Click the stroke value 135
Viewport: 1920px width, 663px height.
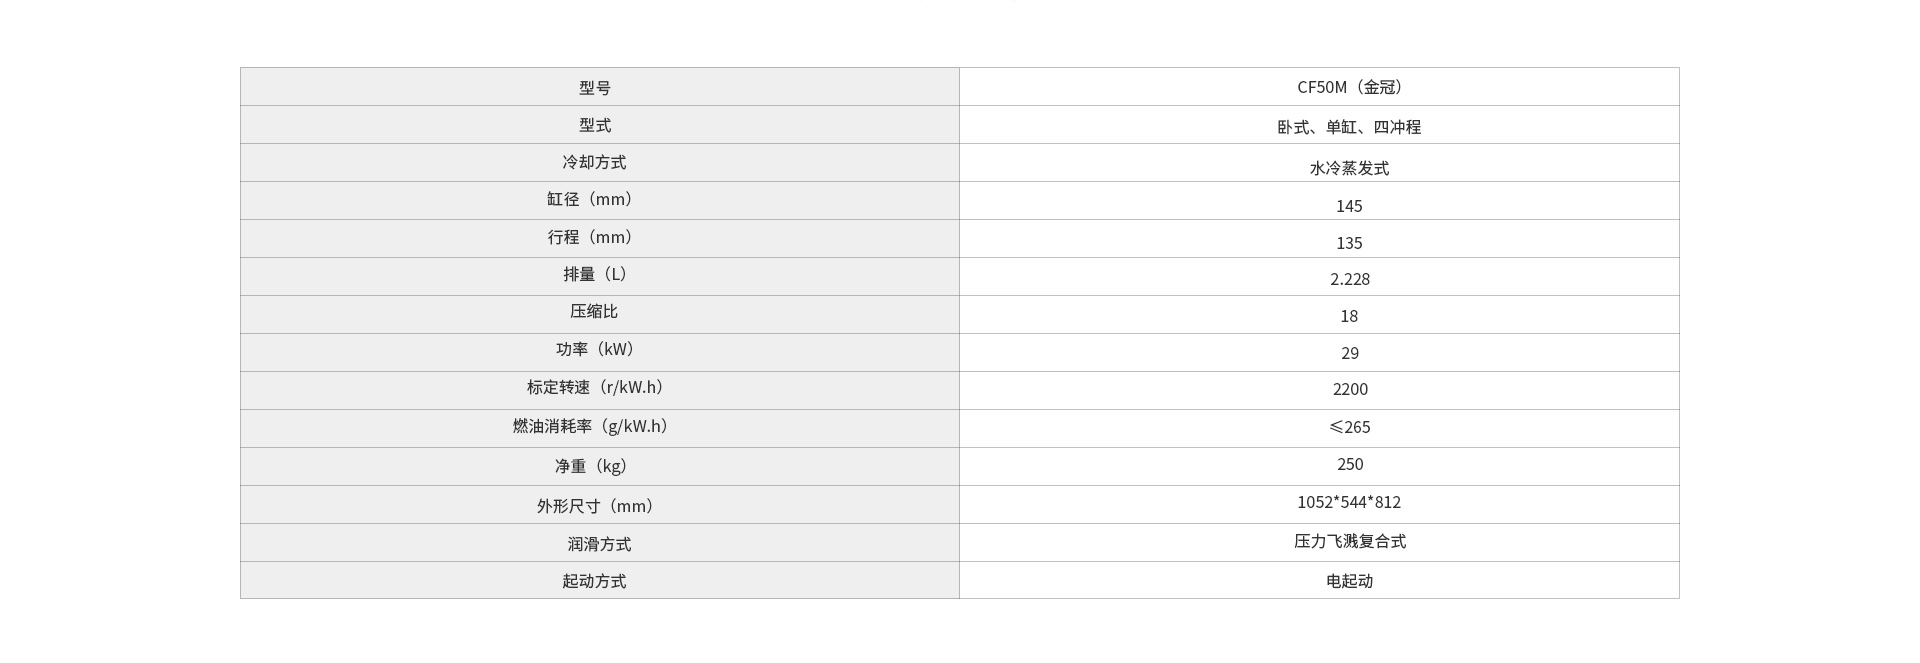point(1349,243)
